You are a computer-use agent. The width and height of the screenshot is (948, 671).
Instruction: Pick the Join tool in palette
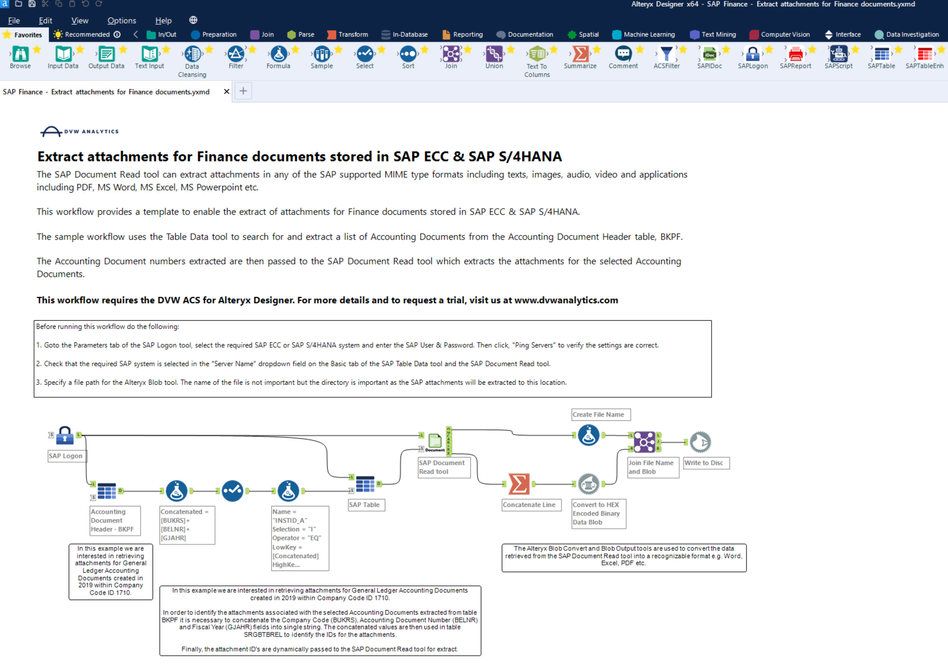tap(451, 54)
